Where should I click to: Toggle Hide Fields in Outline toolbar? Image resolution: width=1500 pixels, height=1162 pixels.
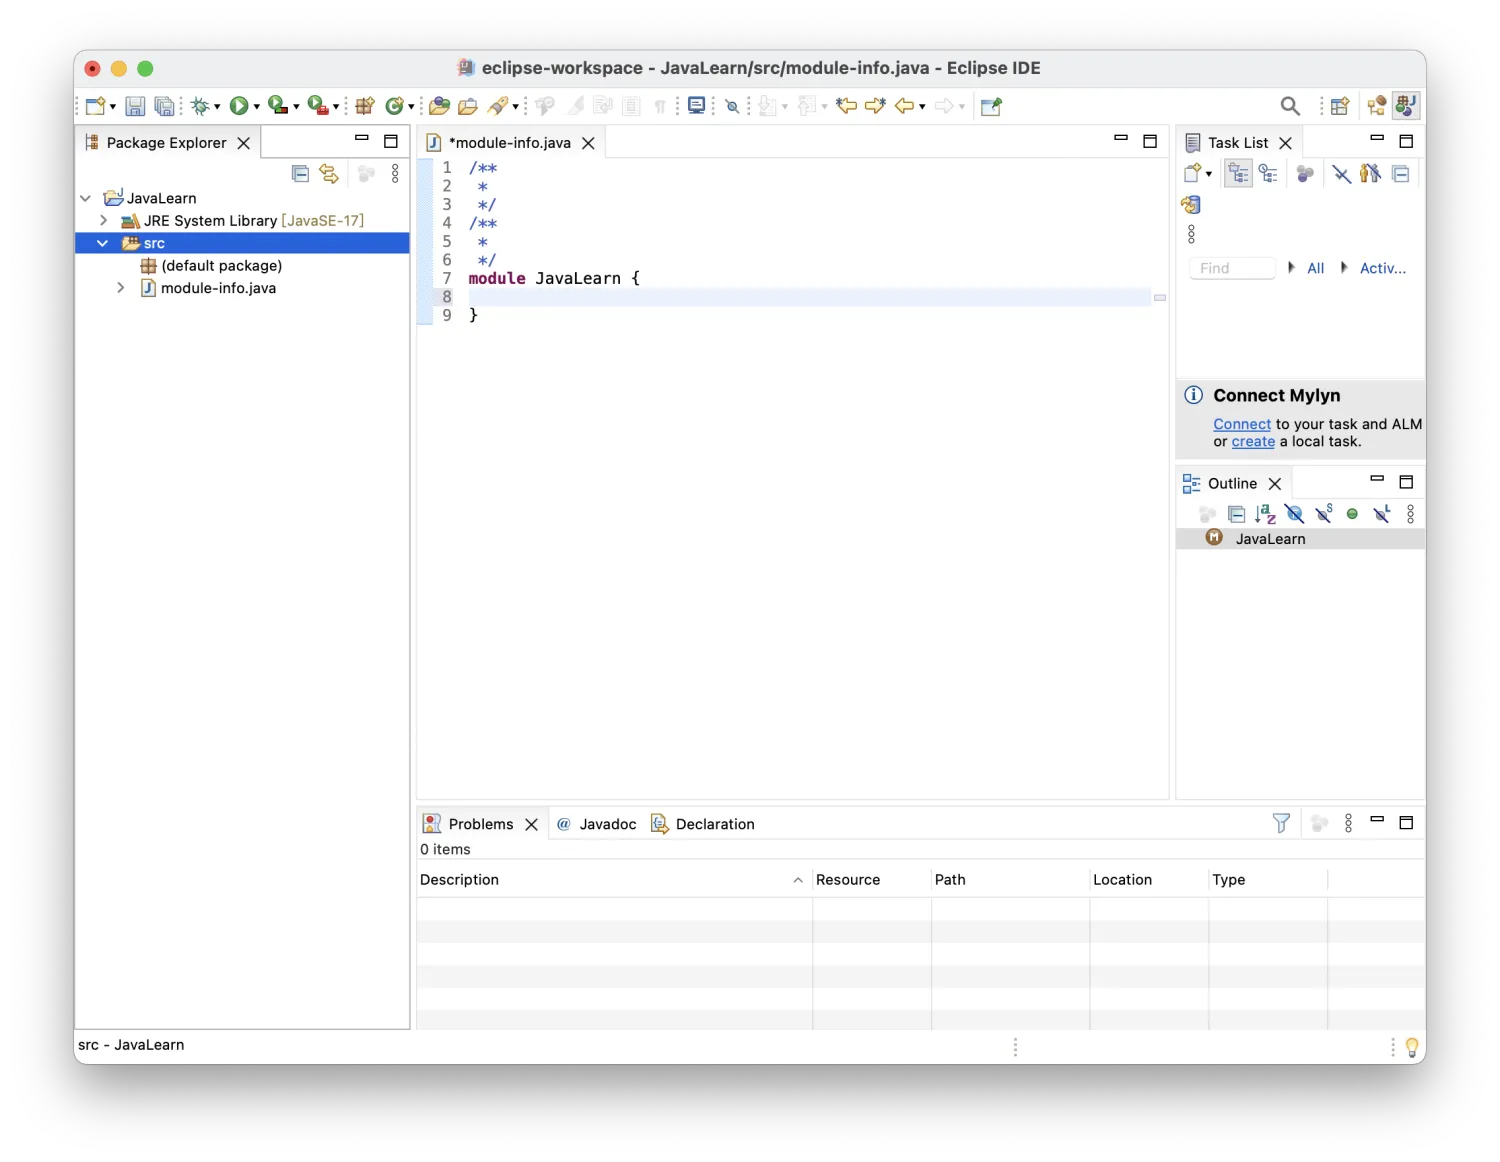pos(1295,514)
